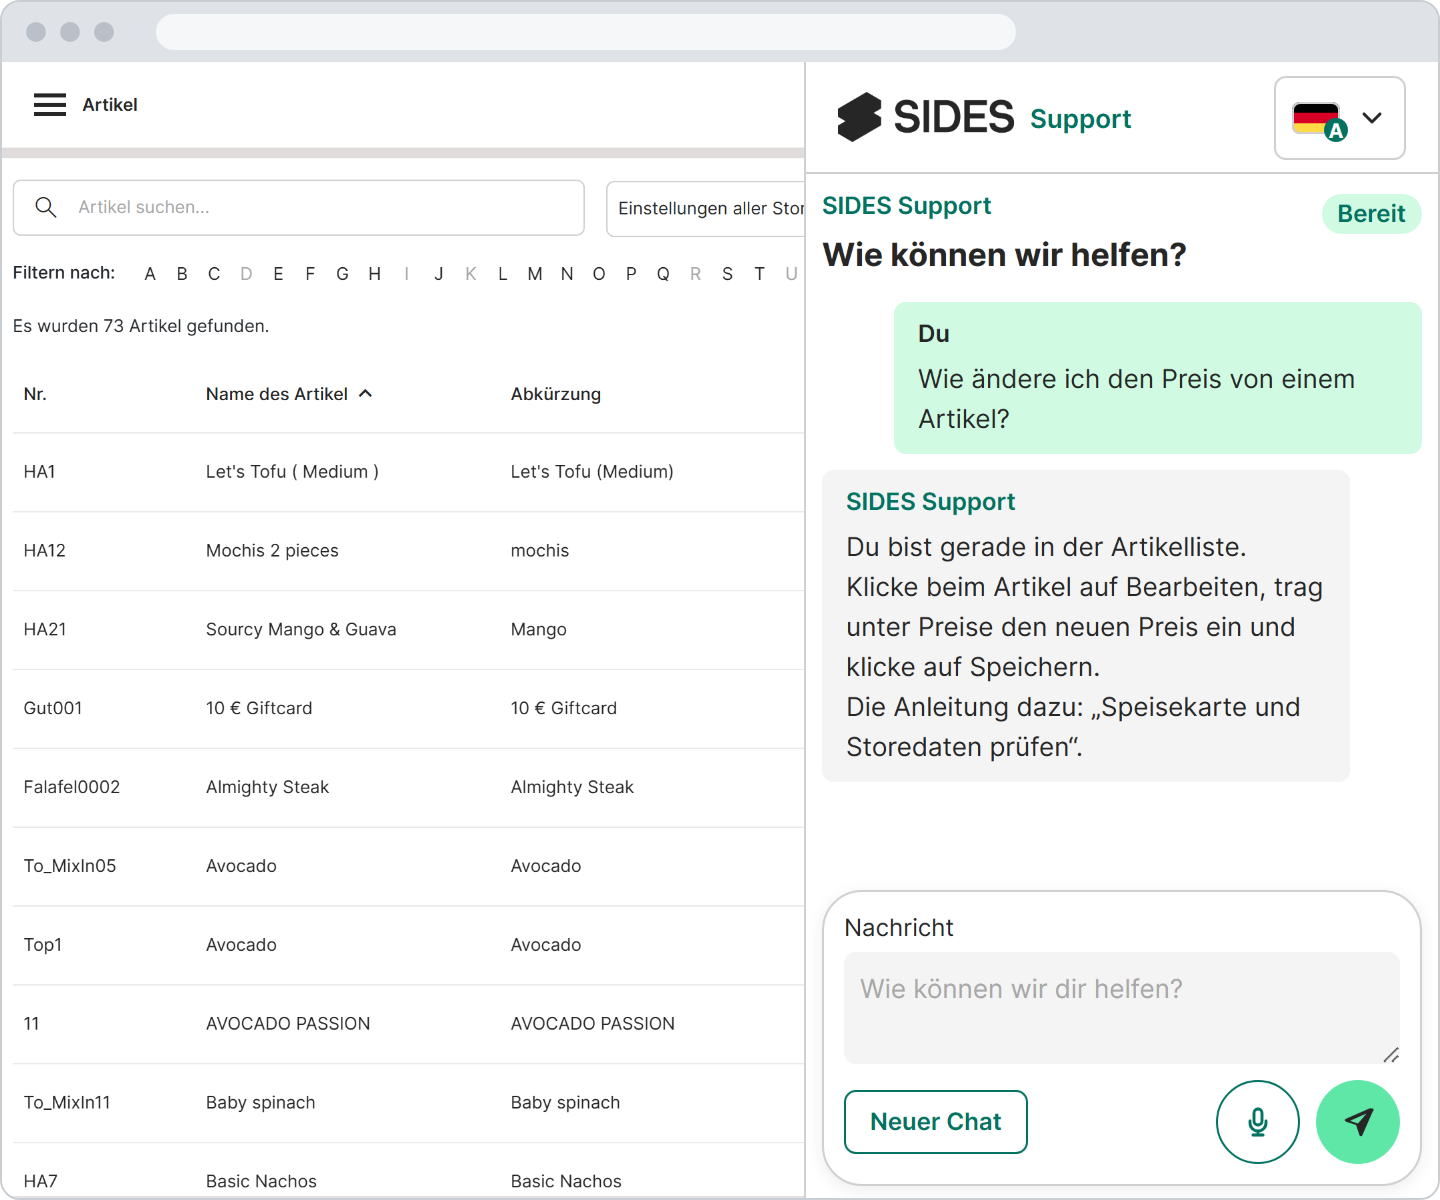Filter articles by letter Q

pyautogui.click(x=663, y=274)
